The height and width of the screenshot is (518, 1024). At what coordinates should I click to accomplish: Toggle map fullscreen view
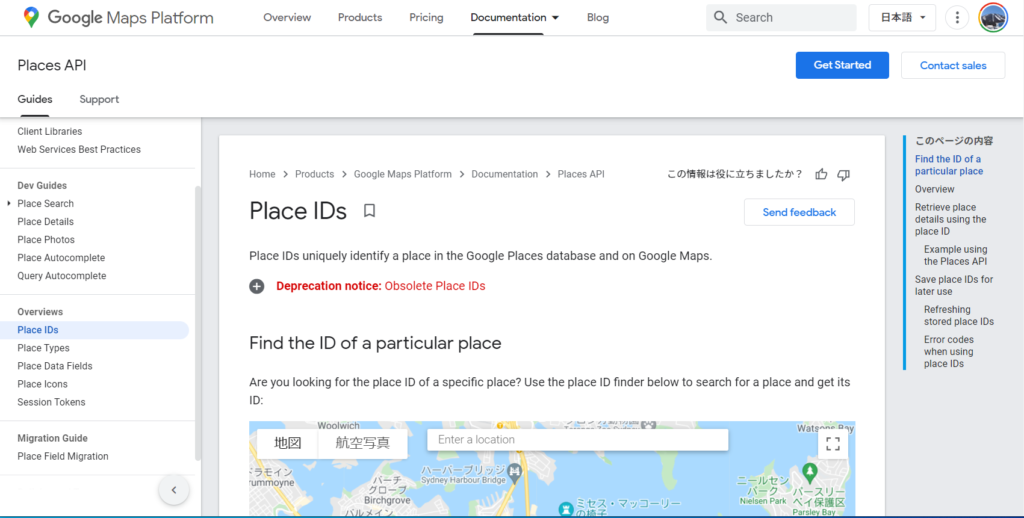click(833, 444)
